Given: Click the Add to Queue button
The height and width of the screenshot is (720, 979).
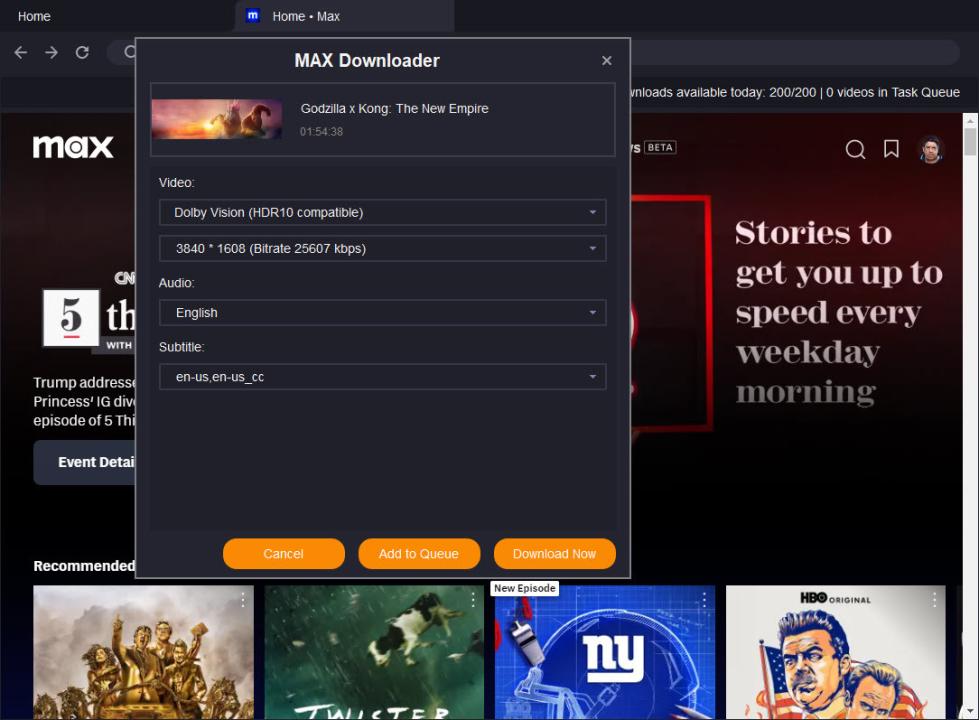Looking at the screenshot, I should pyautogui.click(x=419, y=554).
